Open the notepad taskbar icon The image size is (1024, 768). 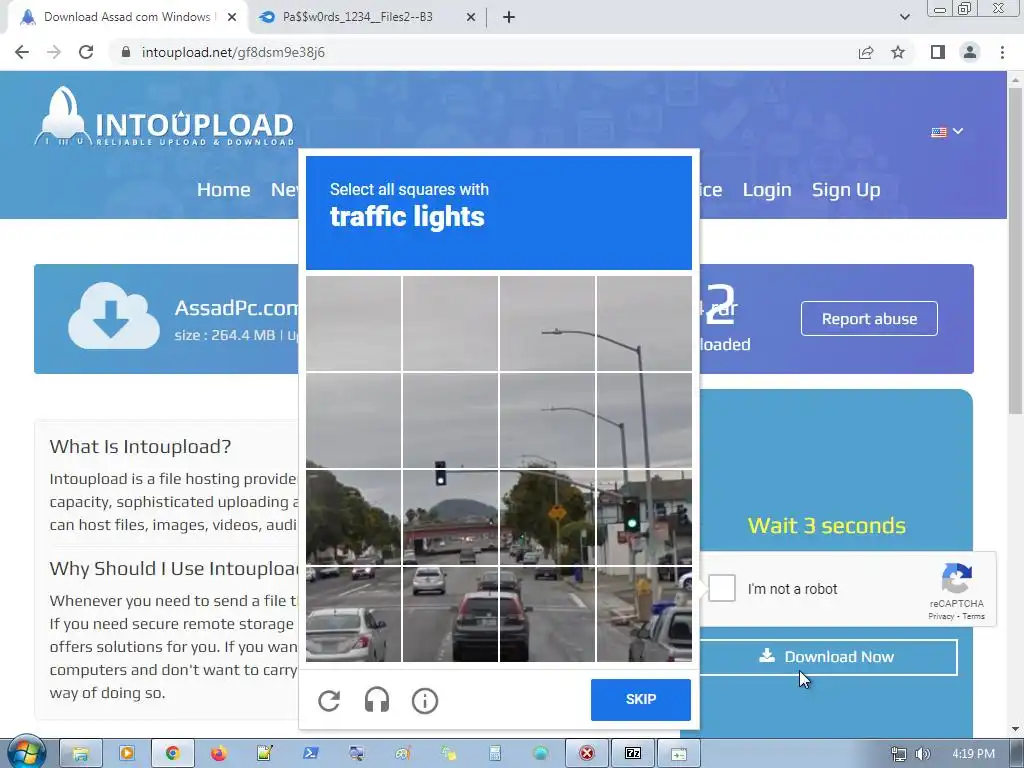pos(264,754)
